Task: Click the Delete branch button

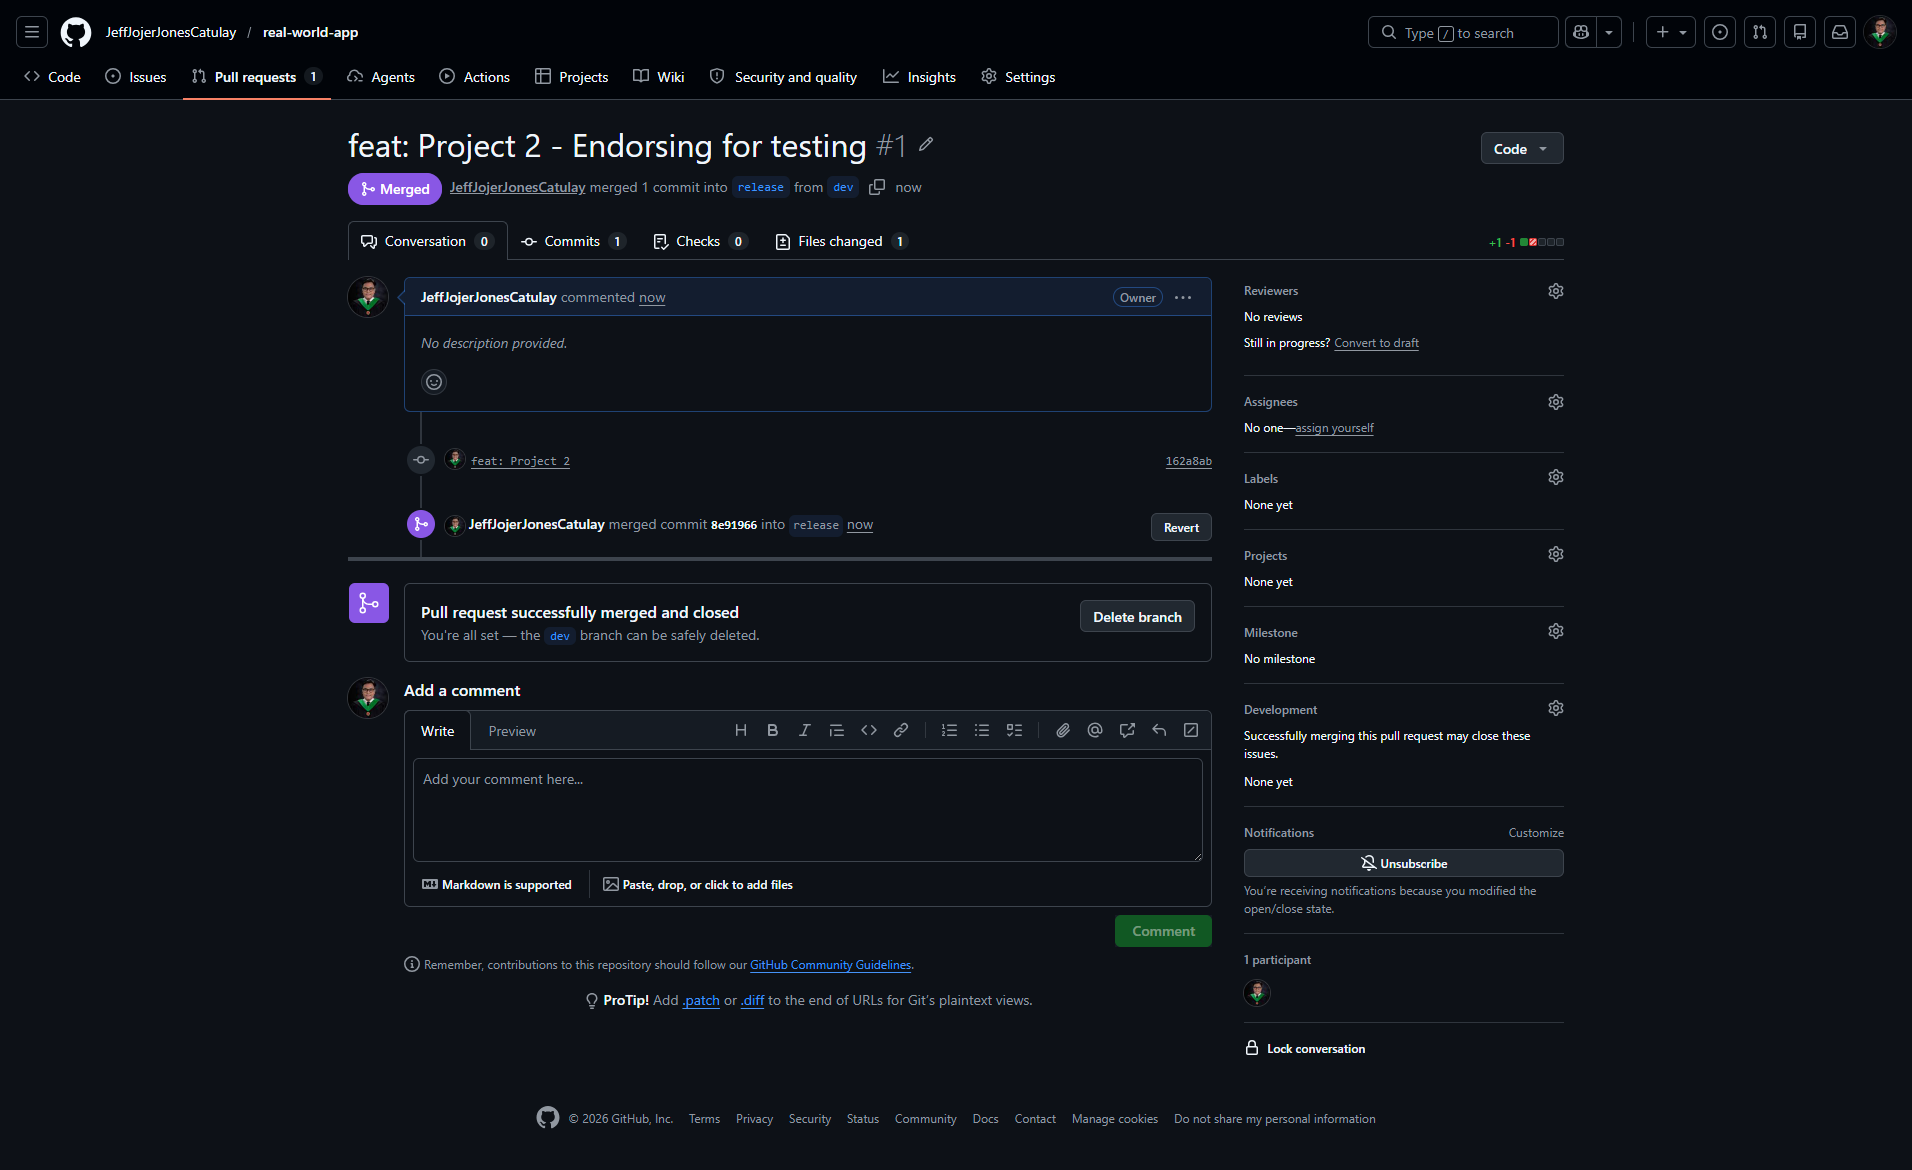Action: click(1137, 617)
